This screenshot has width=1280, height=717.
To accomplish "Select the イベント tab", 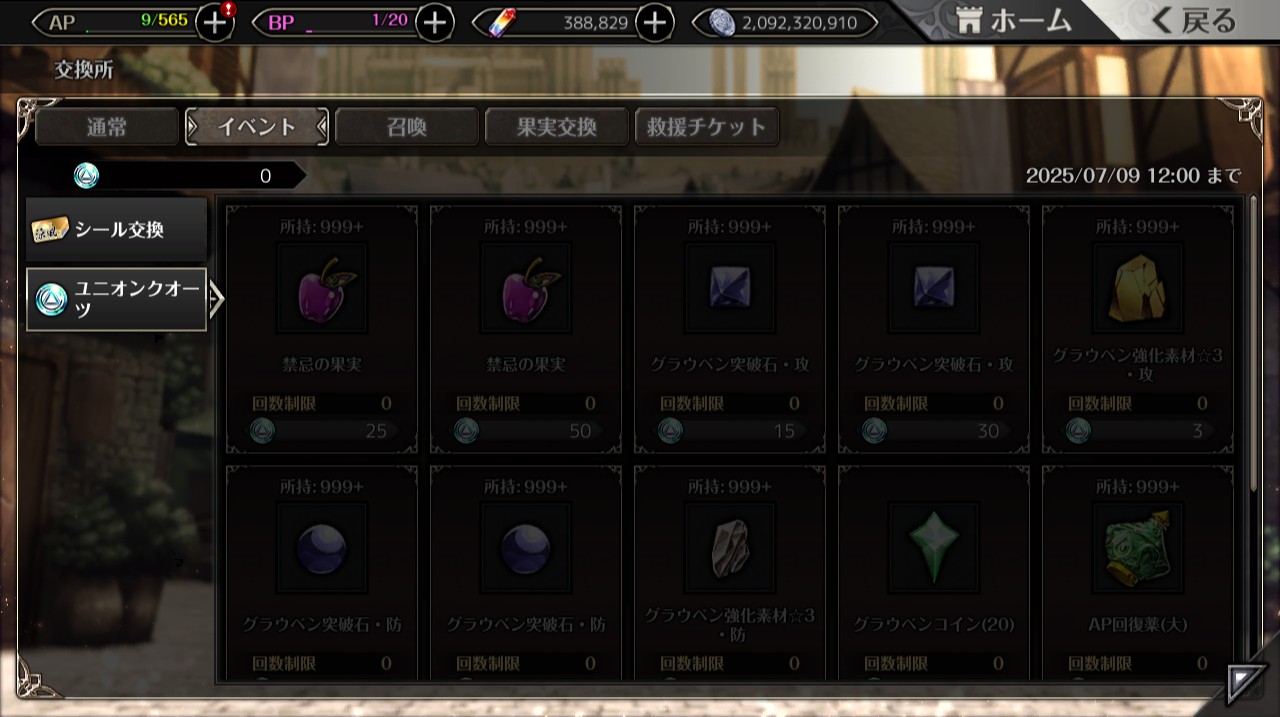I will [x=257, y=127].
